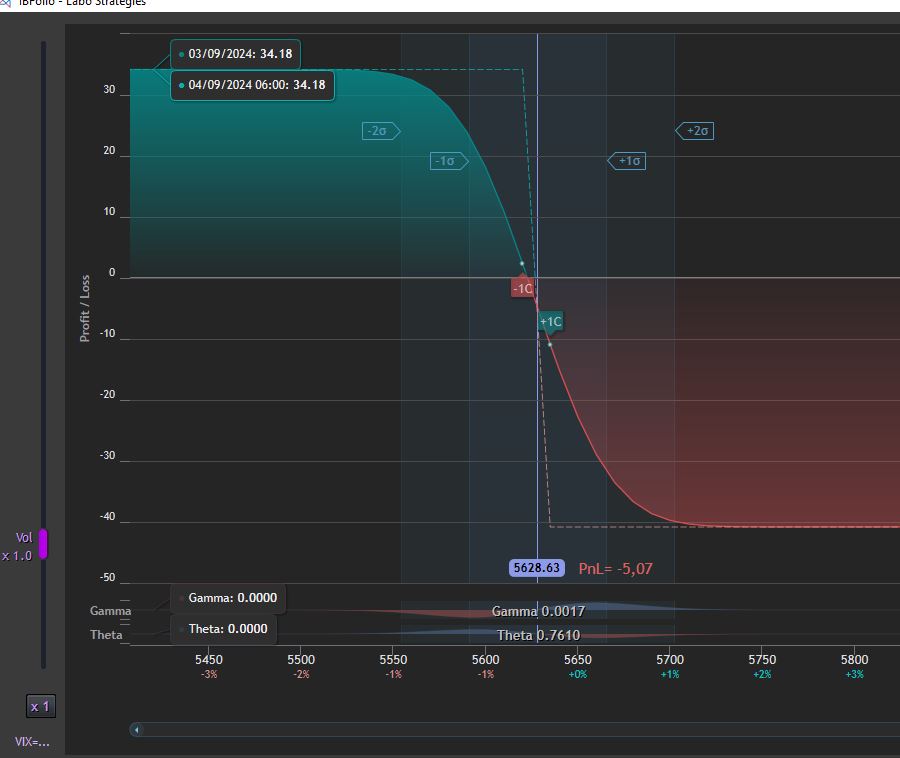This screenshot has width=900, height=758.
Task: Click the purple Vol slider handle
Action: (x=43, y=543)
